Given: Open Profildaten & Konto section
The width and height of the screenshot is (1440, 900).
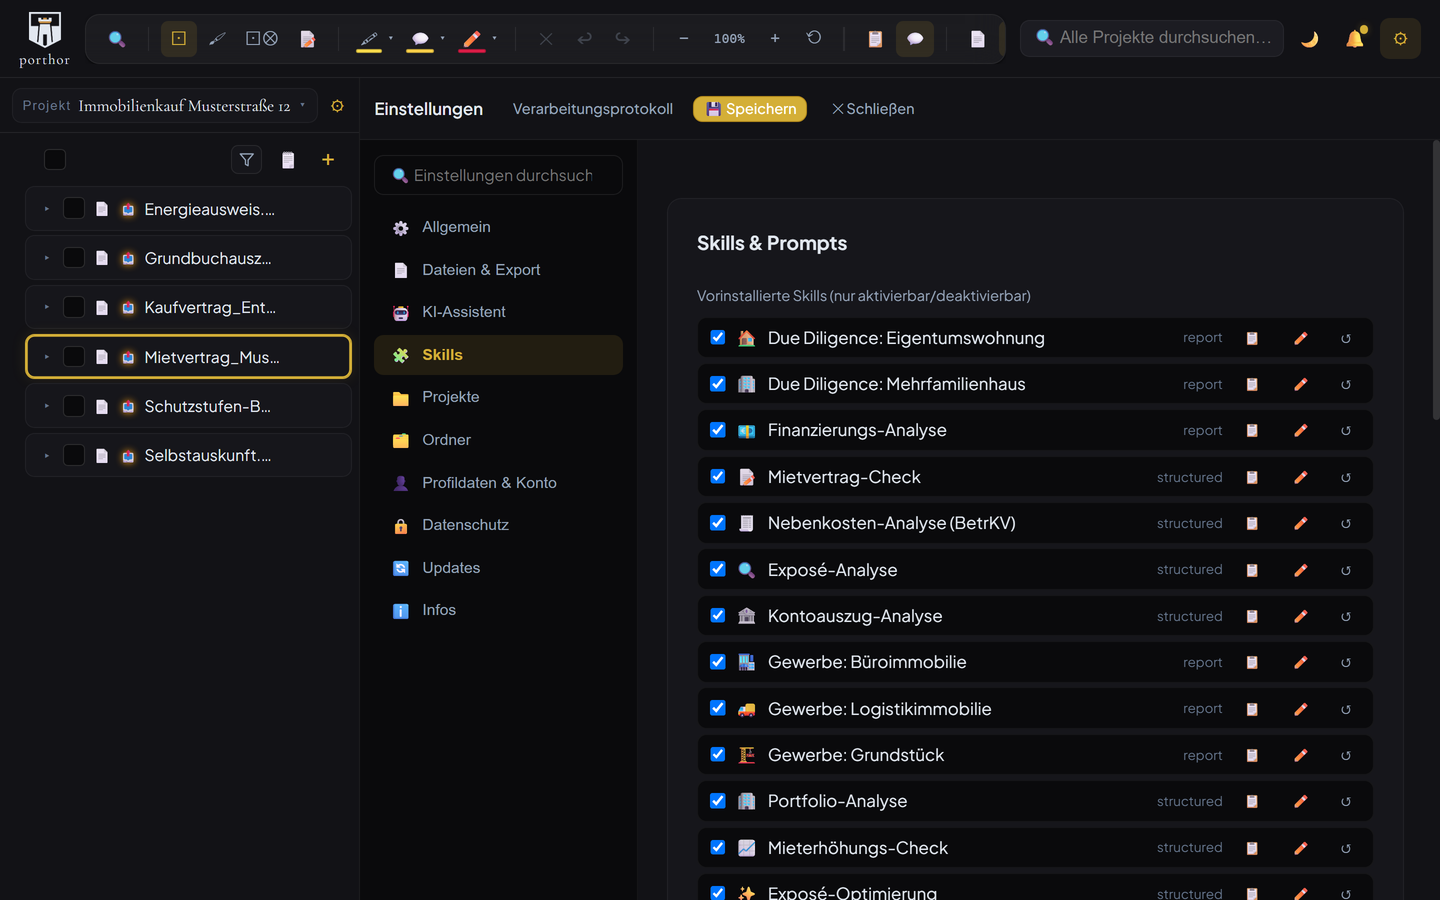Looking at the screenshot, I should (x=498, y=483).
